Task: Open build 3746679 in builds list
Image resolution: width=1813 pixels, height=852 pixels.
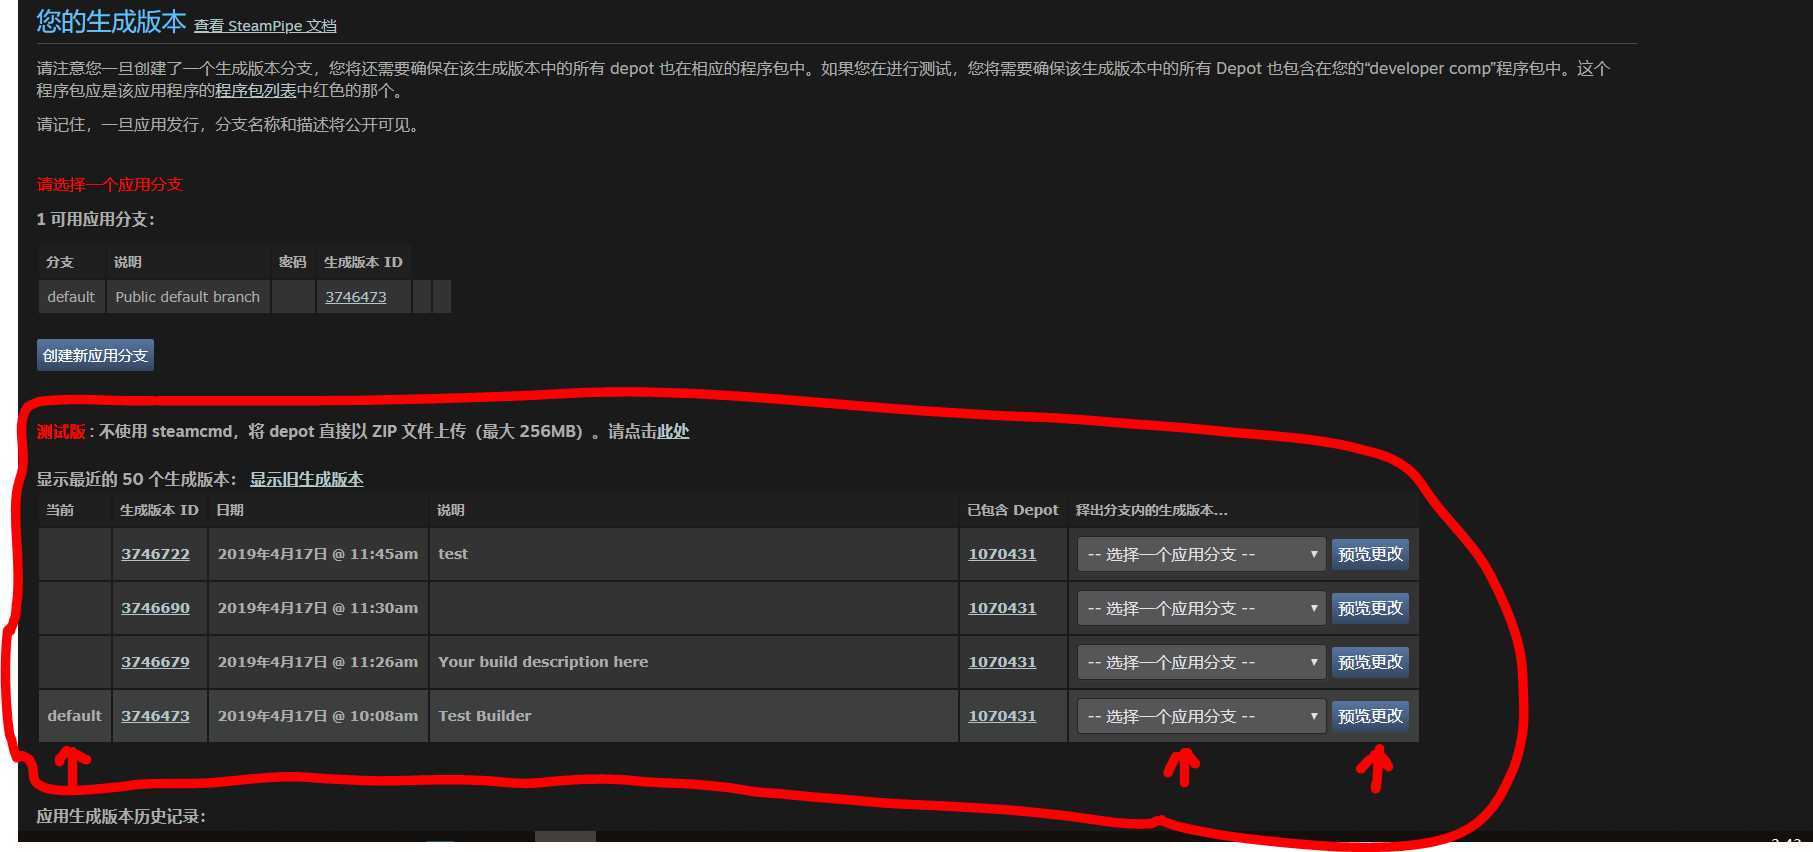Action: tap(155, 662)
